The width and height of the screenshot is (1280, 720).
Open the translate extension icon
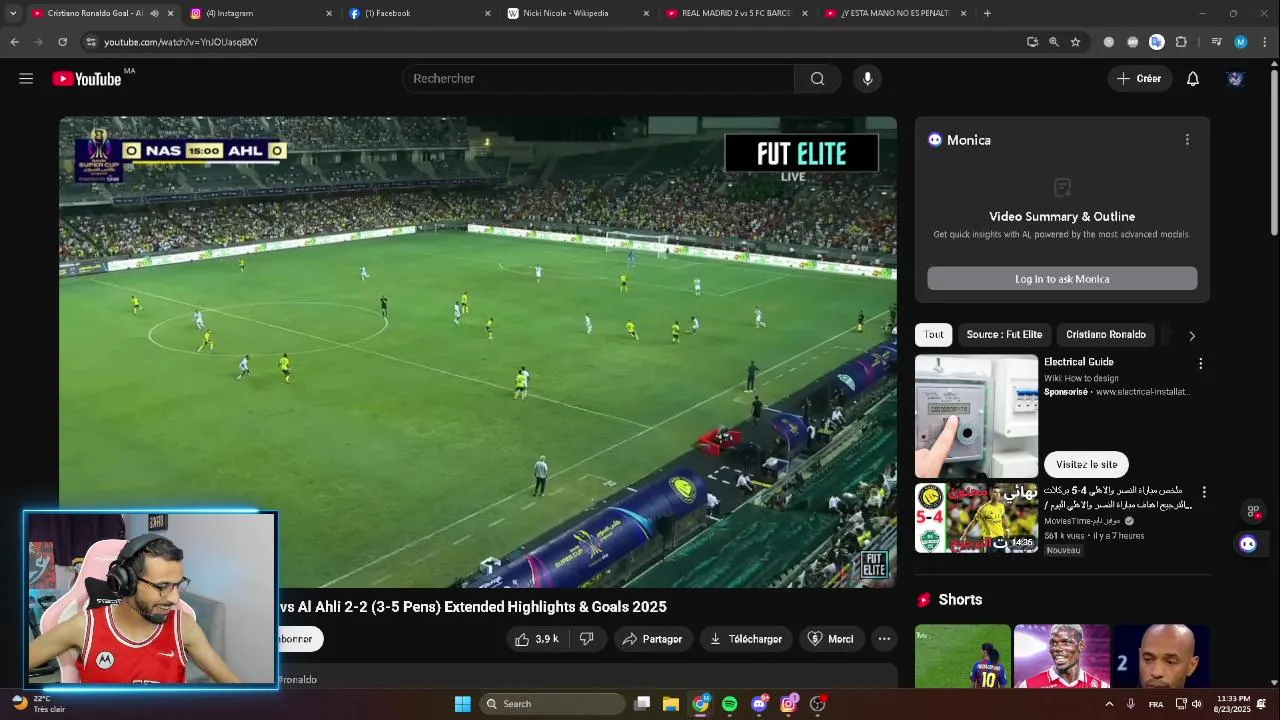tap(1157, 42)
